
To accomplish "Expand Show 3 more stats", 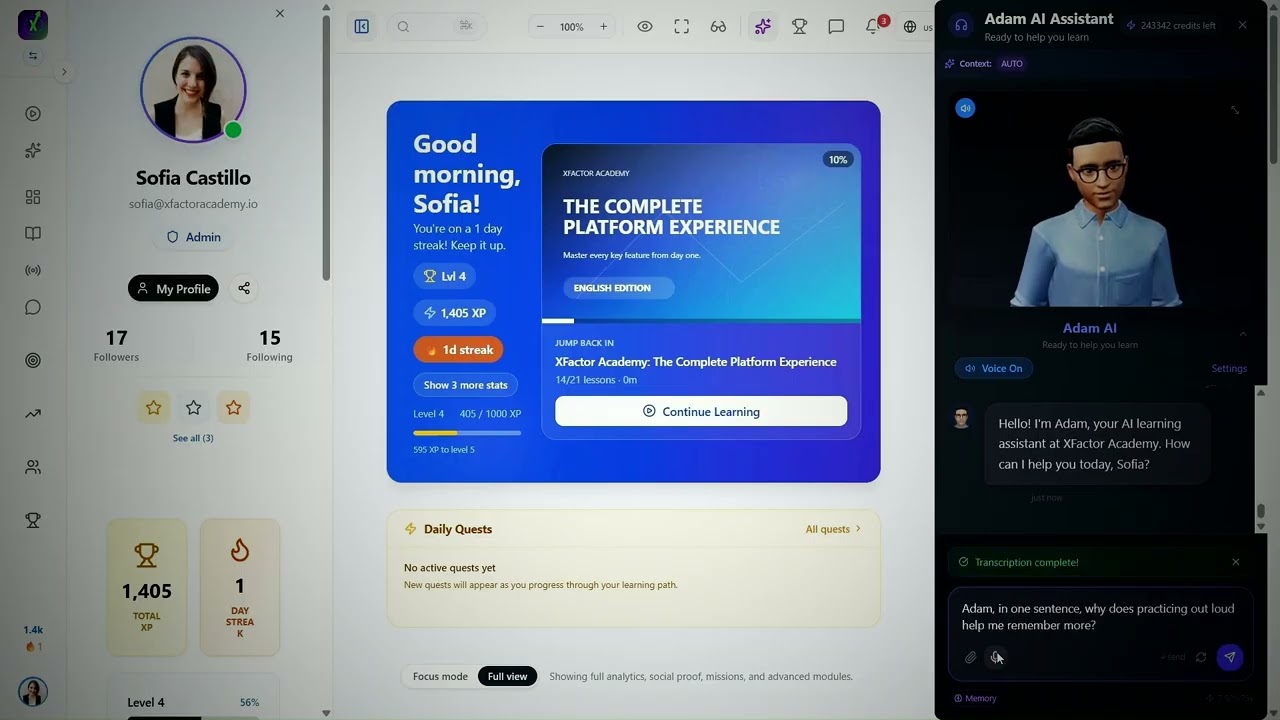I will tap(465, 385).
